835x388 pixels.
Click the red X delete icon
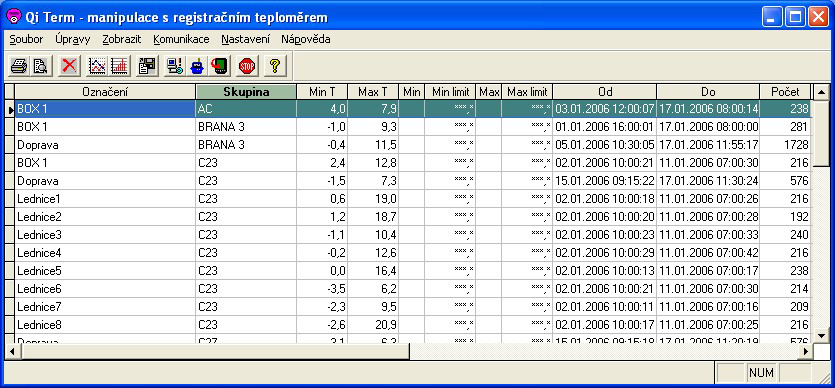click(69, 66)
